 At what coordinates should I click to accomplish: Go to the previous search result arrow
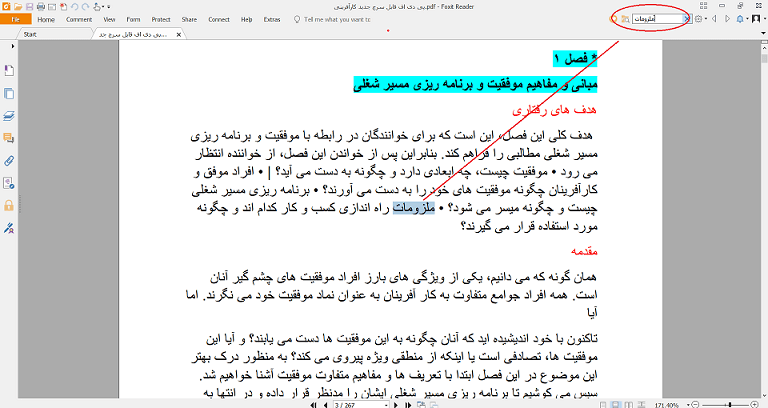714,19
